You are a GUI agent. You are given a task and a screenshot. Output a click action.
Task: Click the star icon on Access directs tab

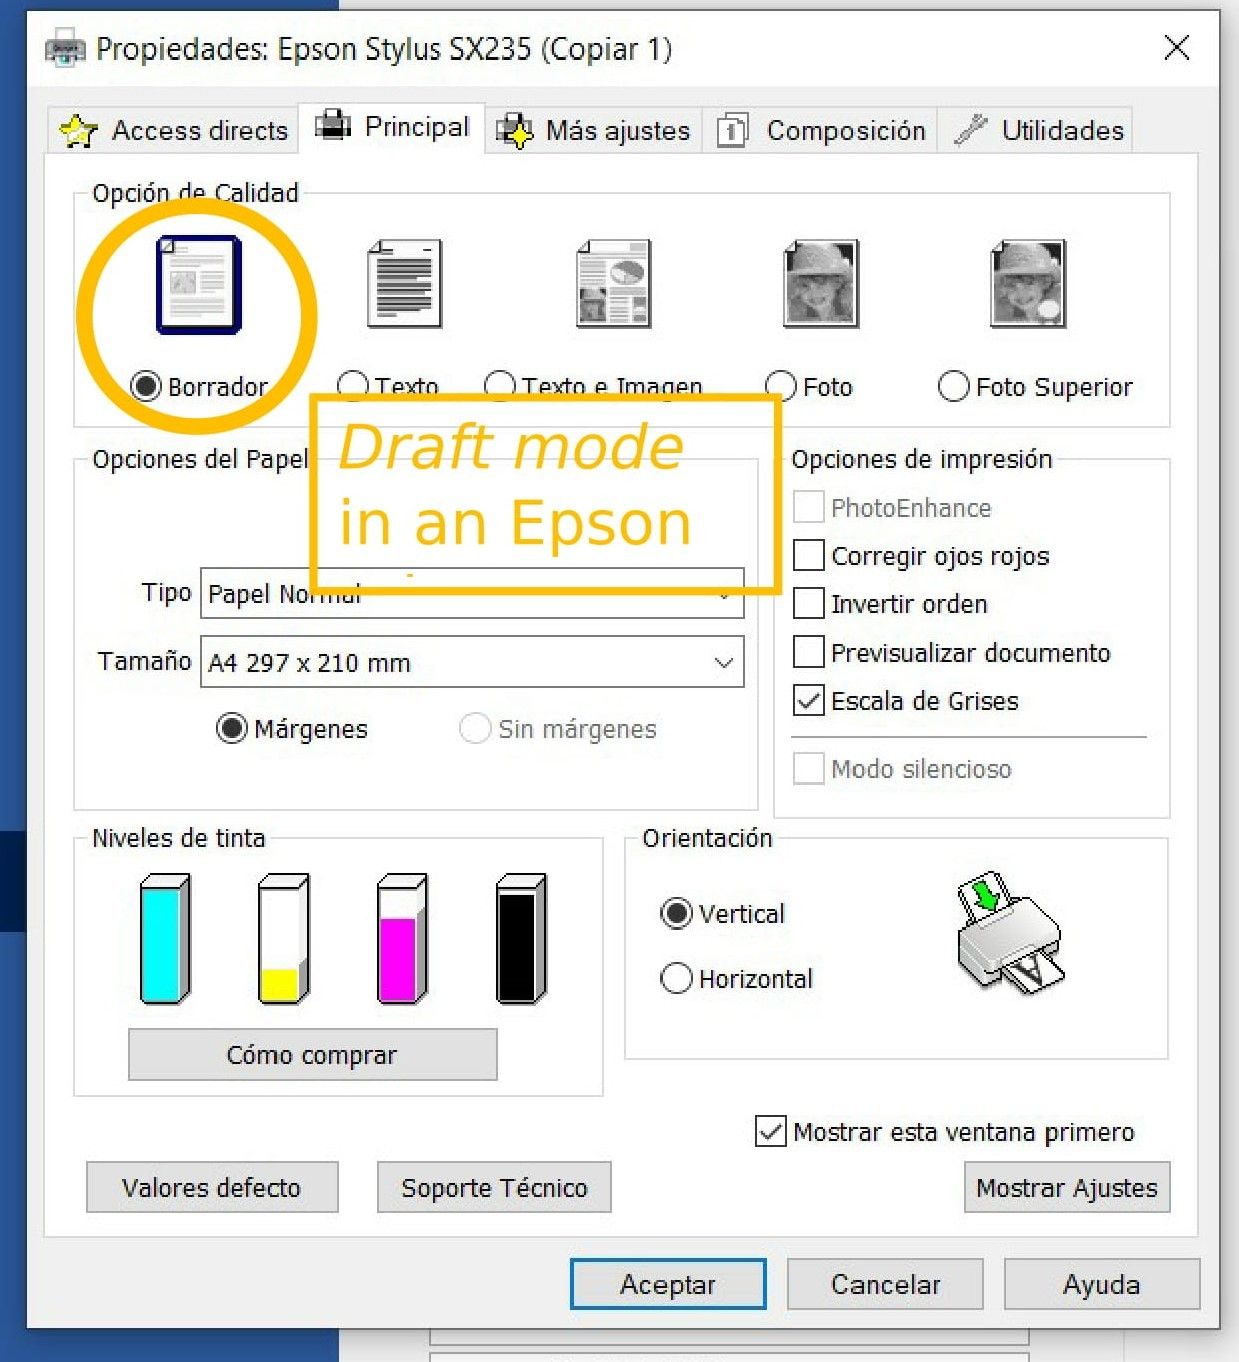coord(78,131)
